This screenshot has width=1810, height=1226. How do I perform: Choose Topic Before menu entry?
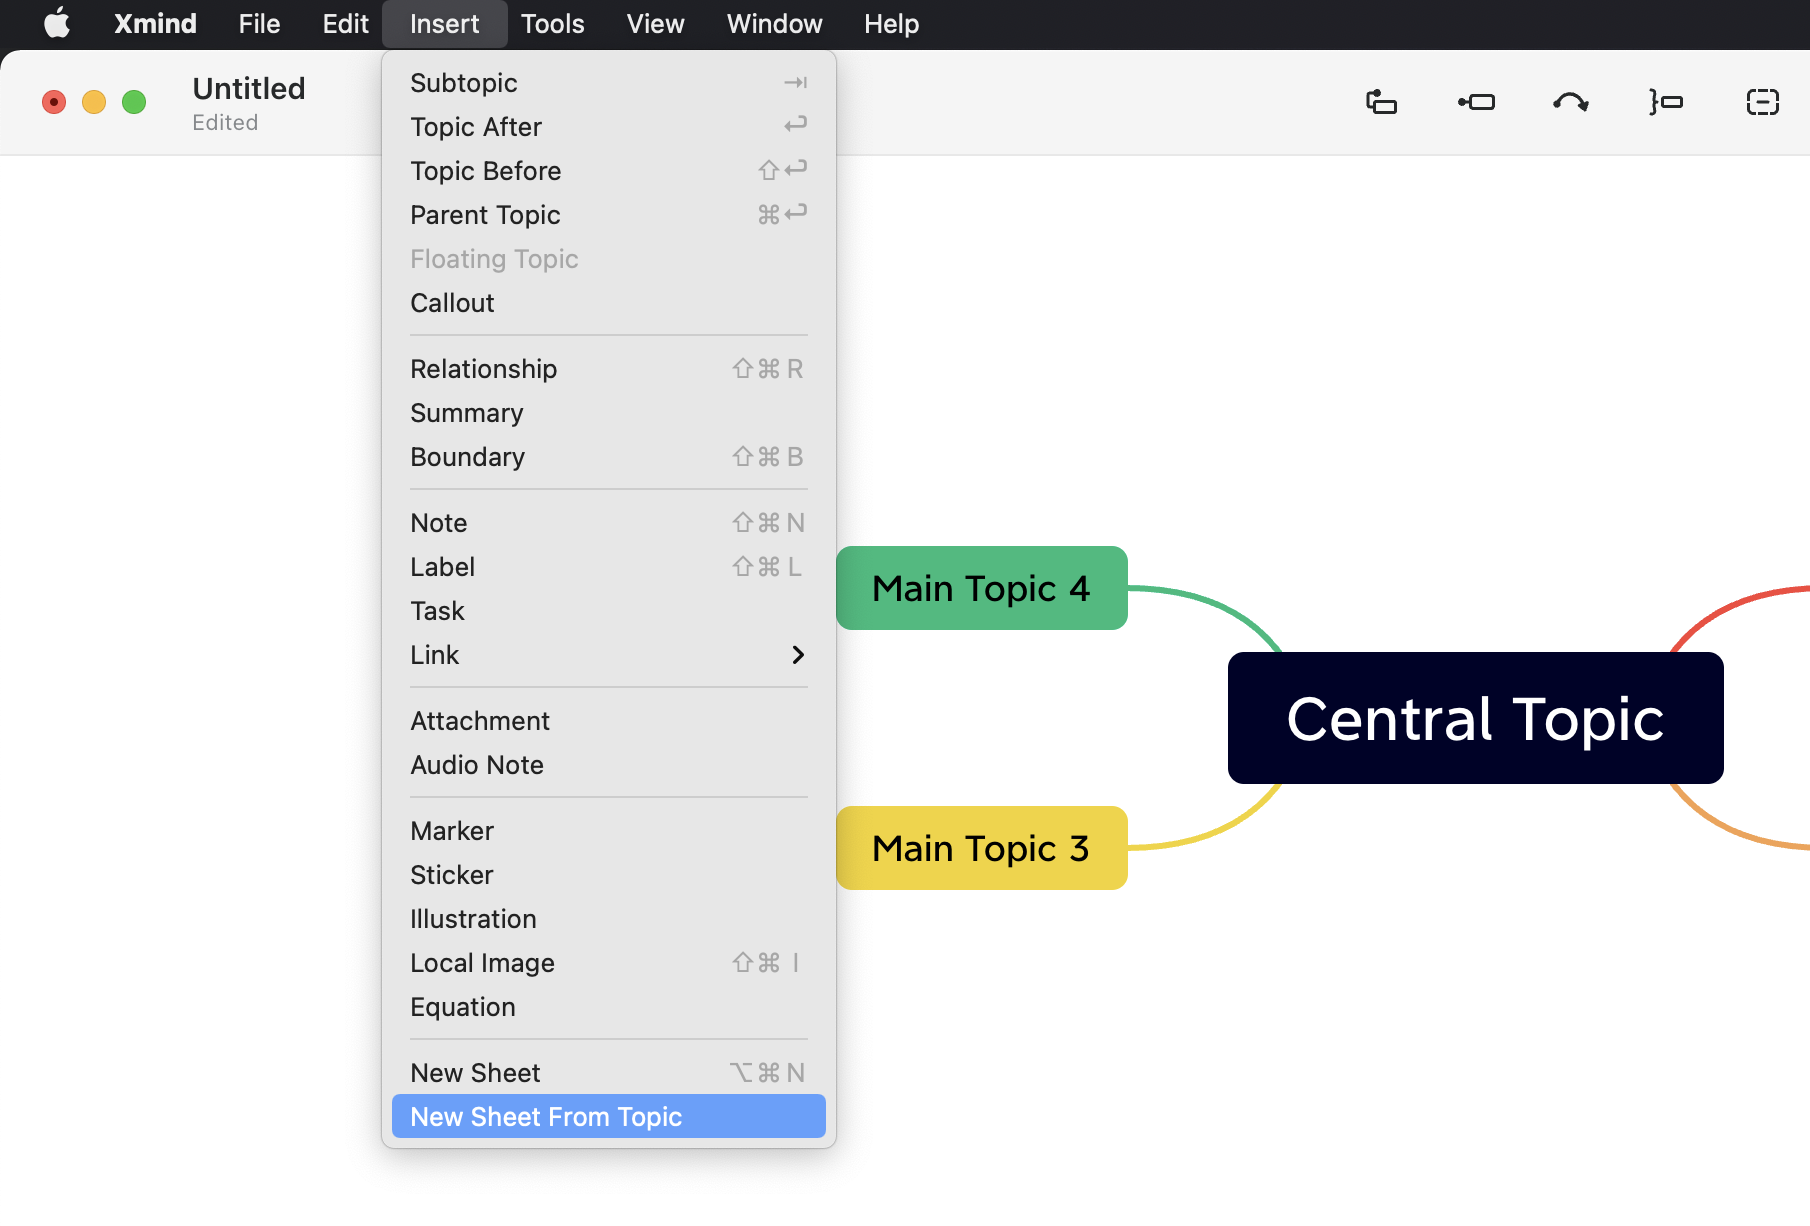click(x=609, y=171)
